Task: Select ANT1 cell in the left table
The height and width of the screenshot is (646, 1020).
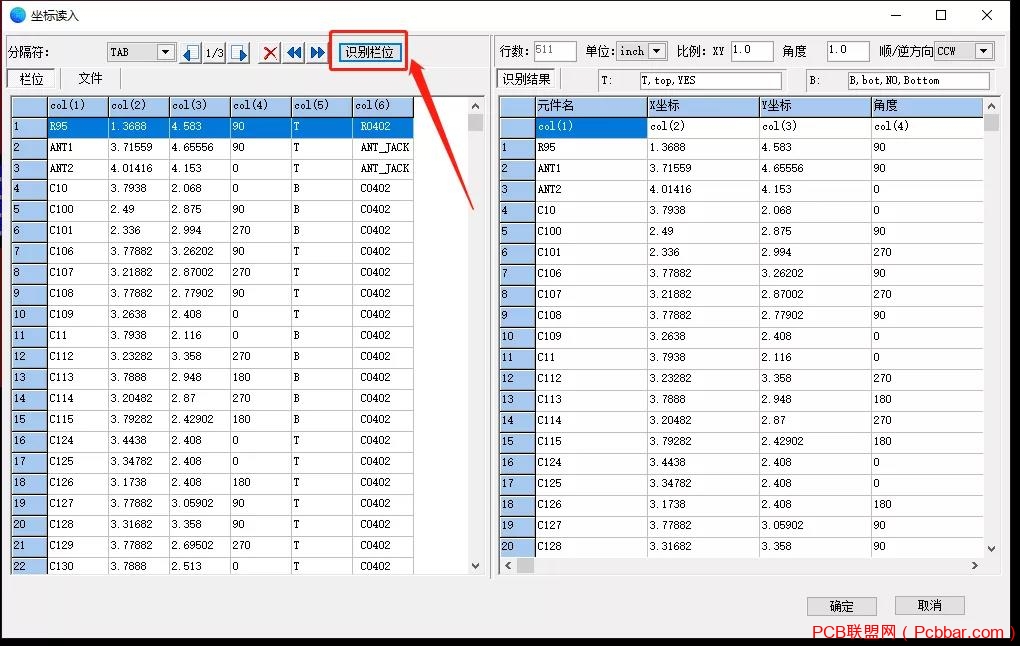Action: (x=78, y=148)
